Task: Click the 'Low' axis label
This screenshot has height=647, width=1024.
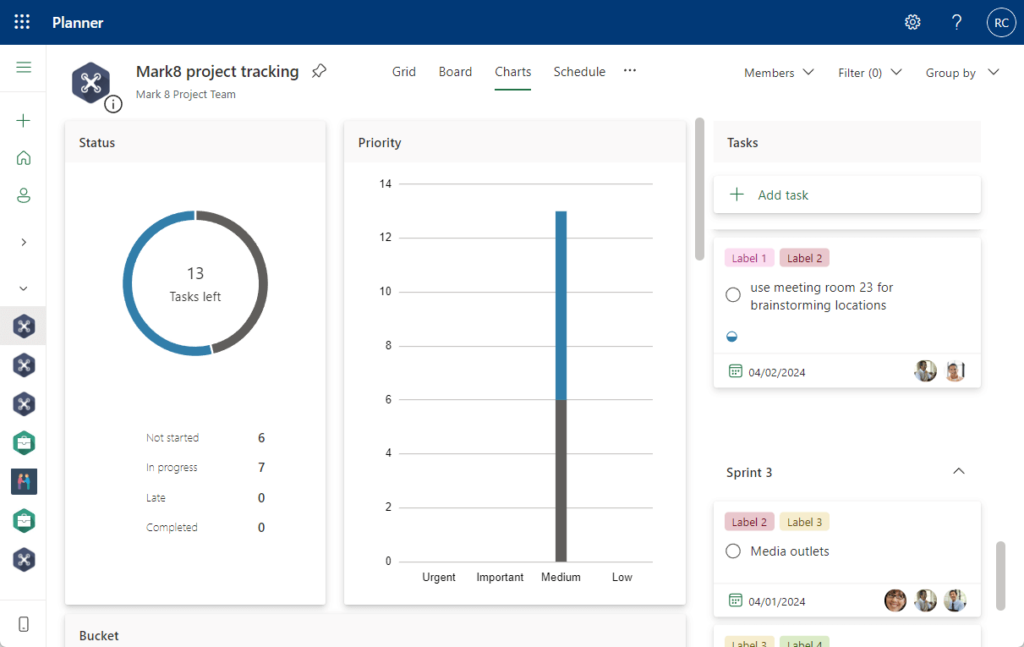Action: click(x=622, y=577)
